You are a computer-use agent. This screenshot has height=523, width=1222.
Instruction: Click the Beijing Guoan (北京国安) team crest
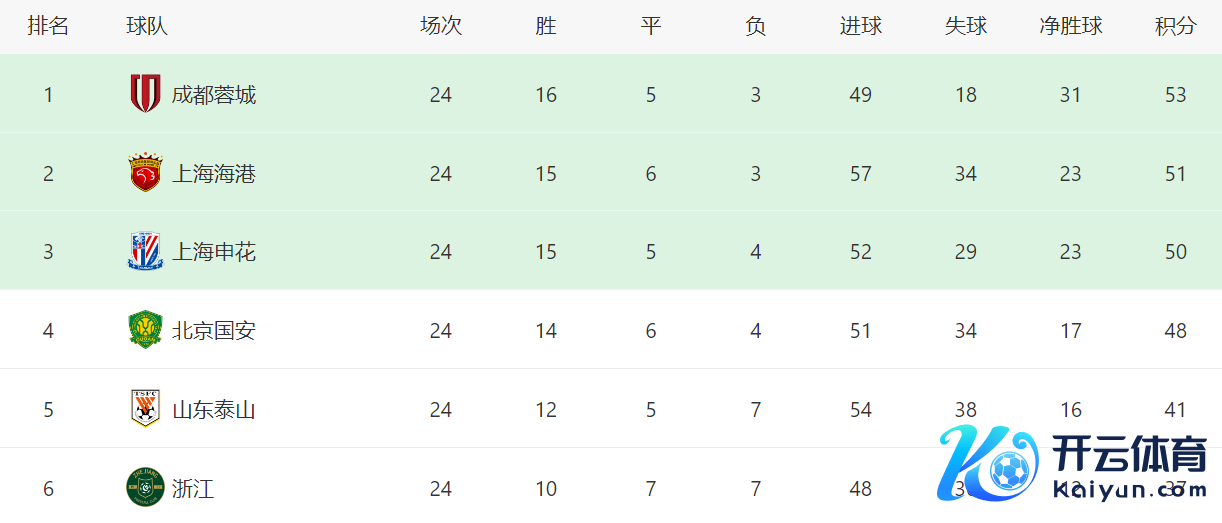tap(145, 330)
